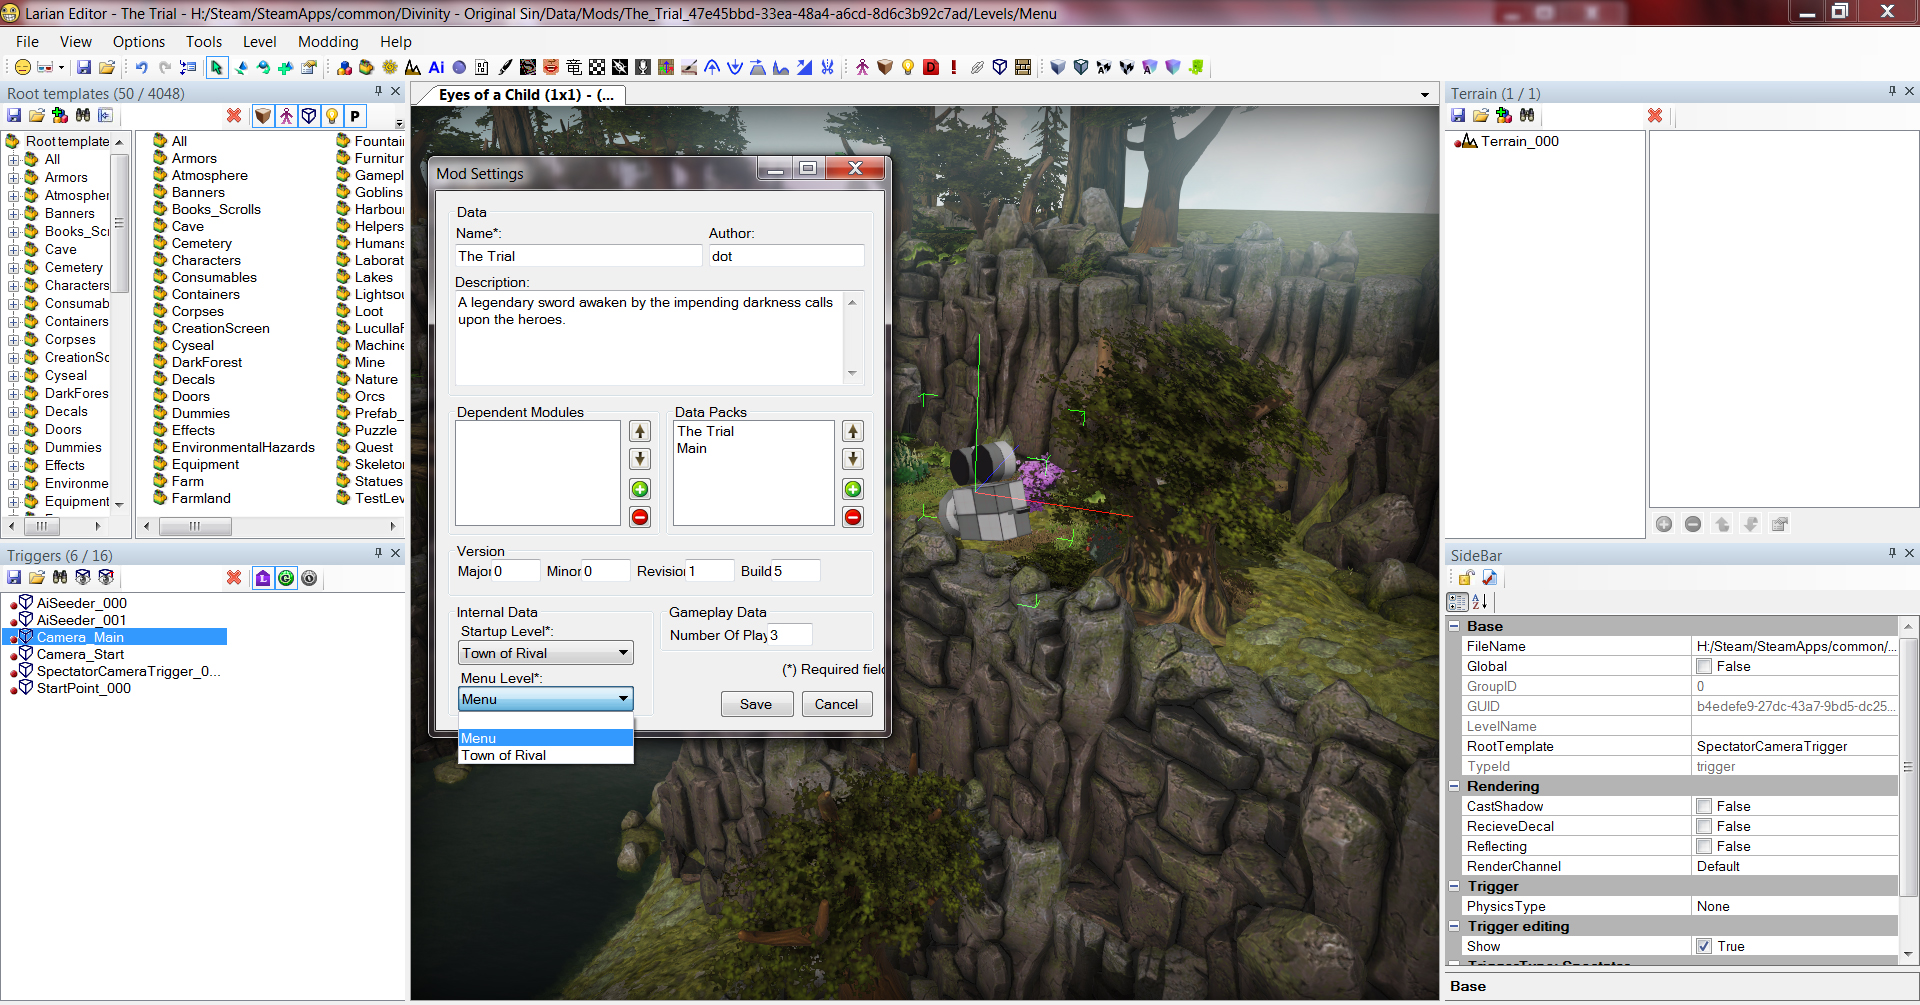Click the Build version number field
Screen dimensions: 1920x1005
[x=796, y=571]
